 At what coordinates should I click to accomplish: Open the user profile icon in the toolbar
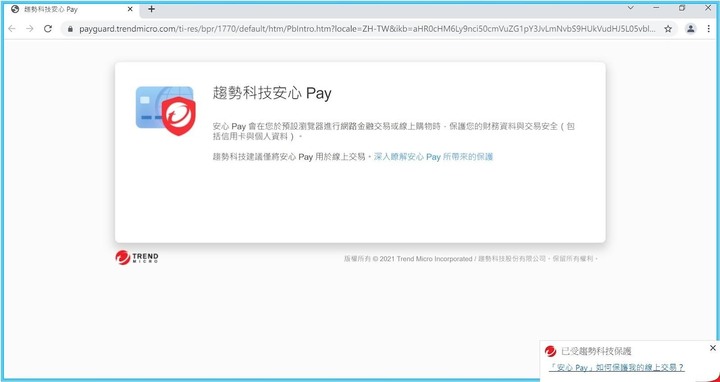pyautogui.click(x=691, y=28)
